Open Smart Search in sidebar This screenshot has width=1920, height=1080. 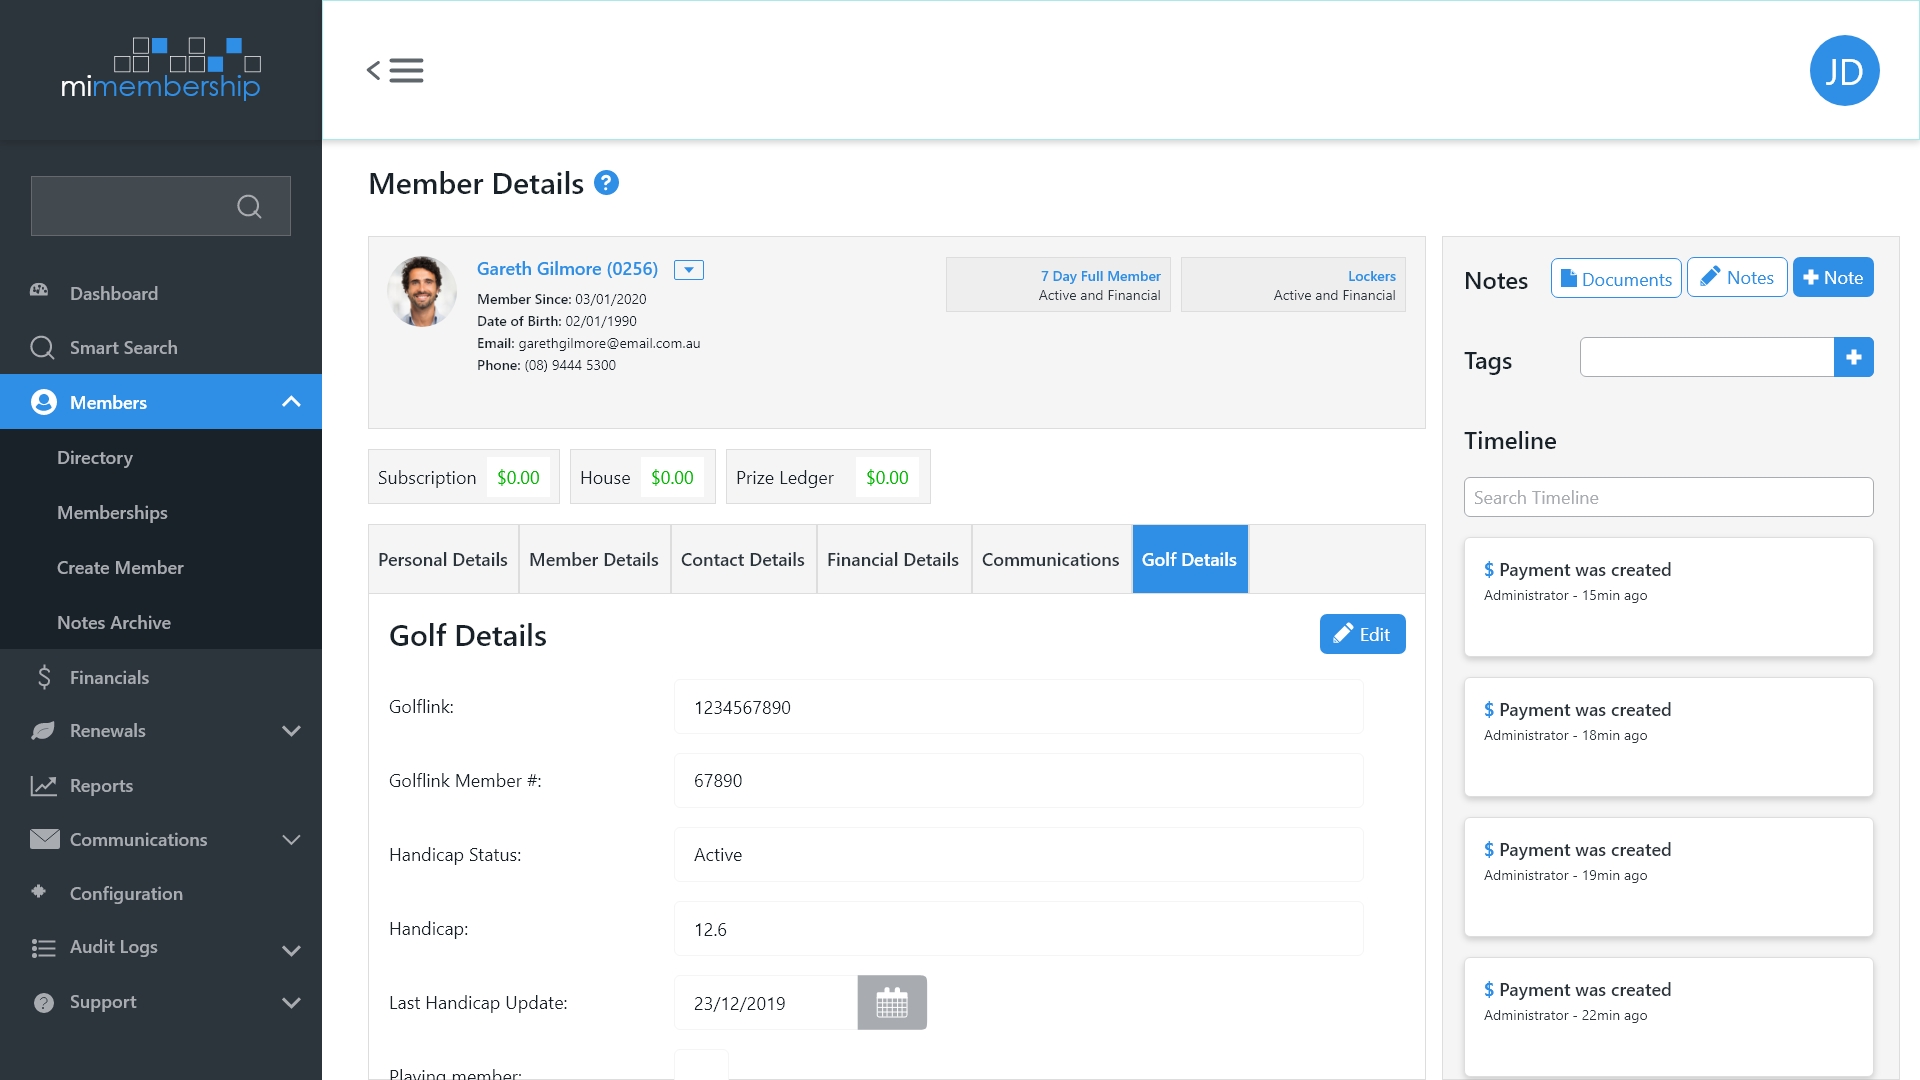123,347
